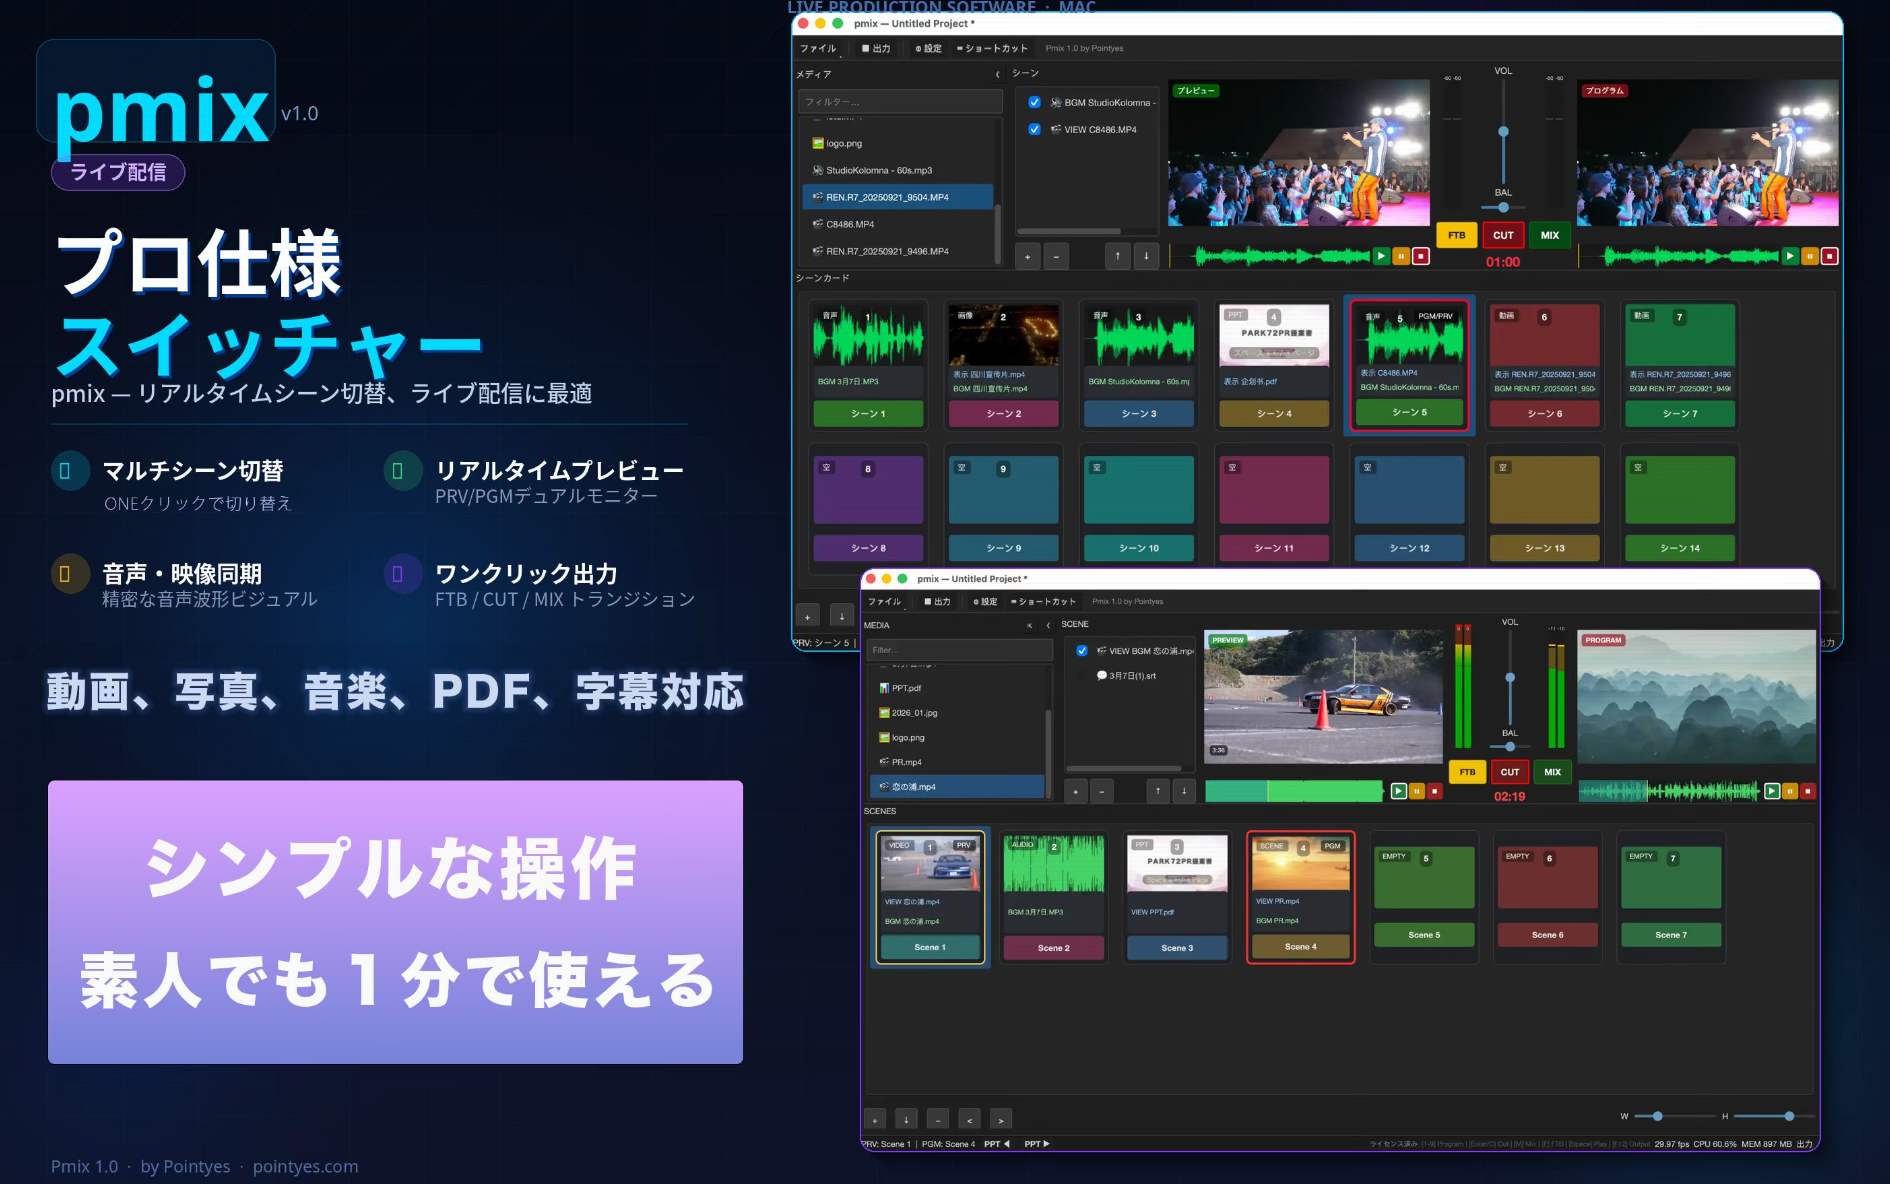Play the preview in the back window
Image resolution: width=1890 pixels, height=1184 pixels.
[x=1381, y=256]
